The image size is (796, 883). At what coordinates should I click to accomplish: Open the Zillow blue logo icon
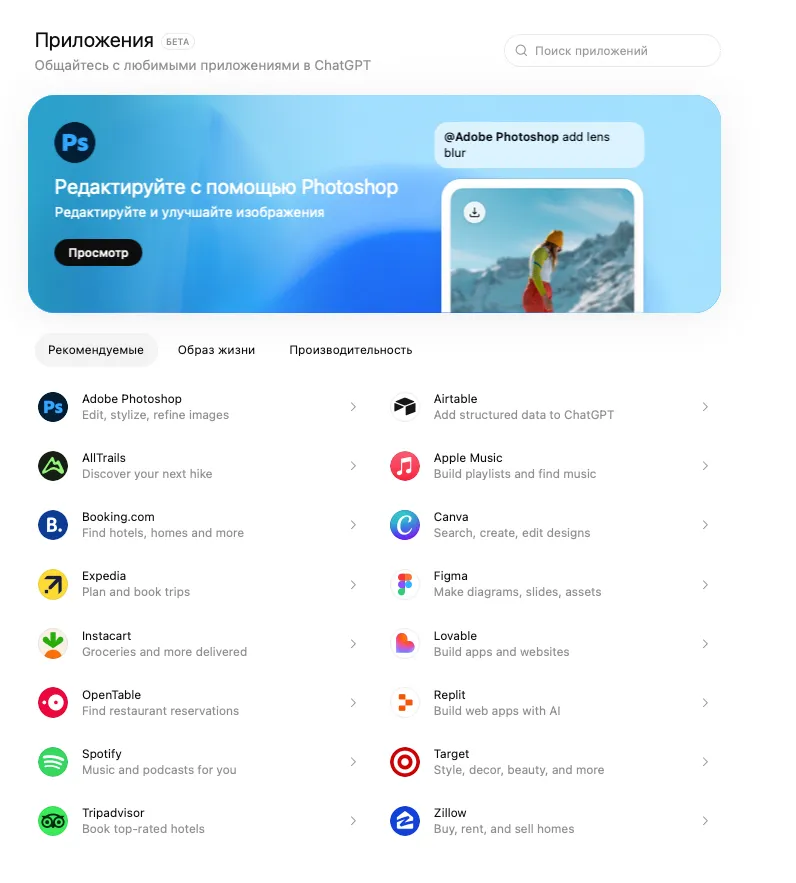point(405,820)
